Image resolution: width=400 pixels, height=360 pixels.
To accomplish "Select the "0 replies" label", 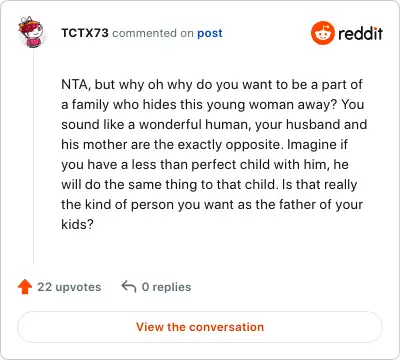I will 166,287.
